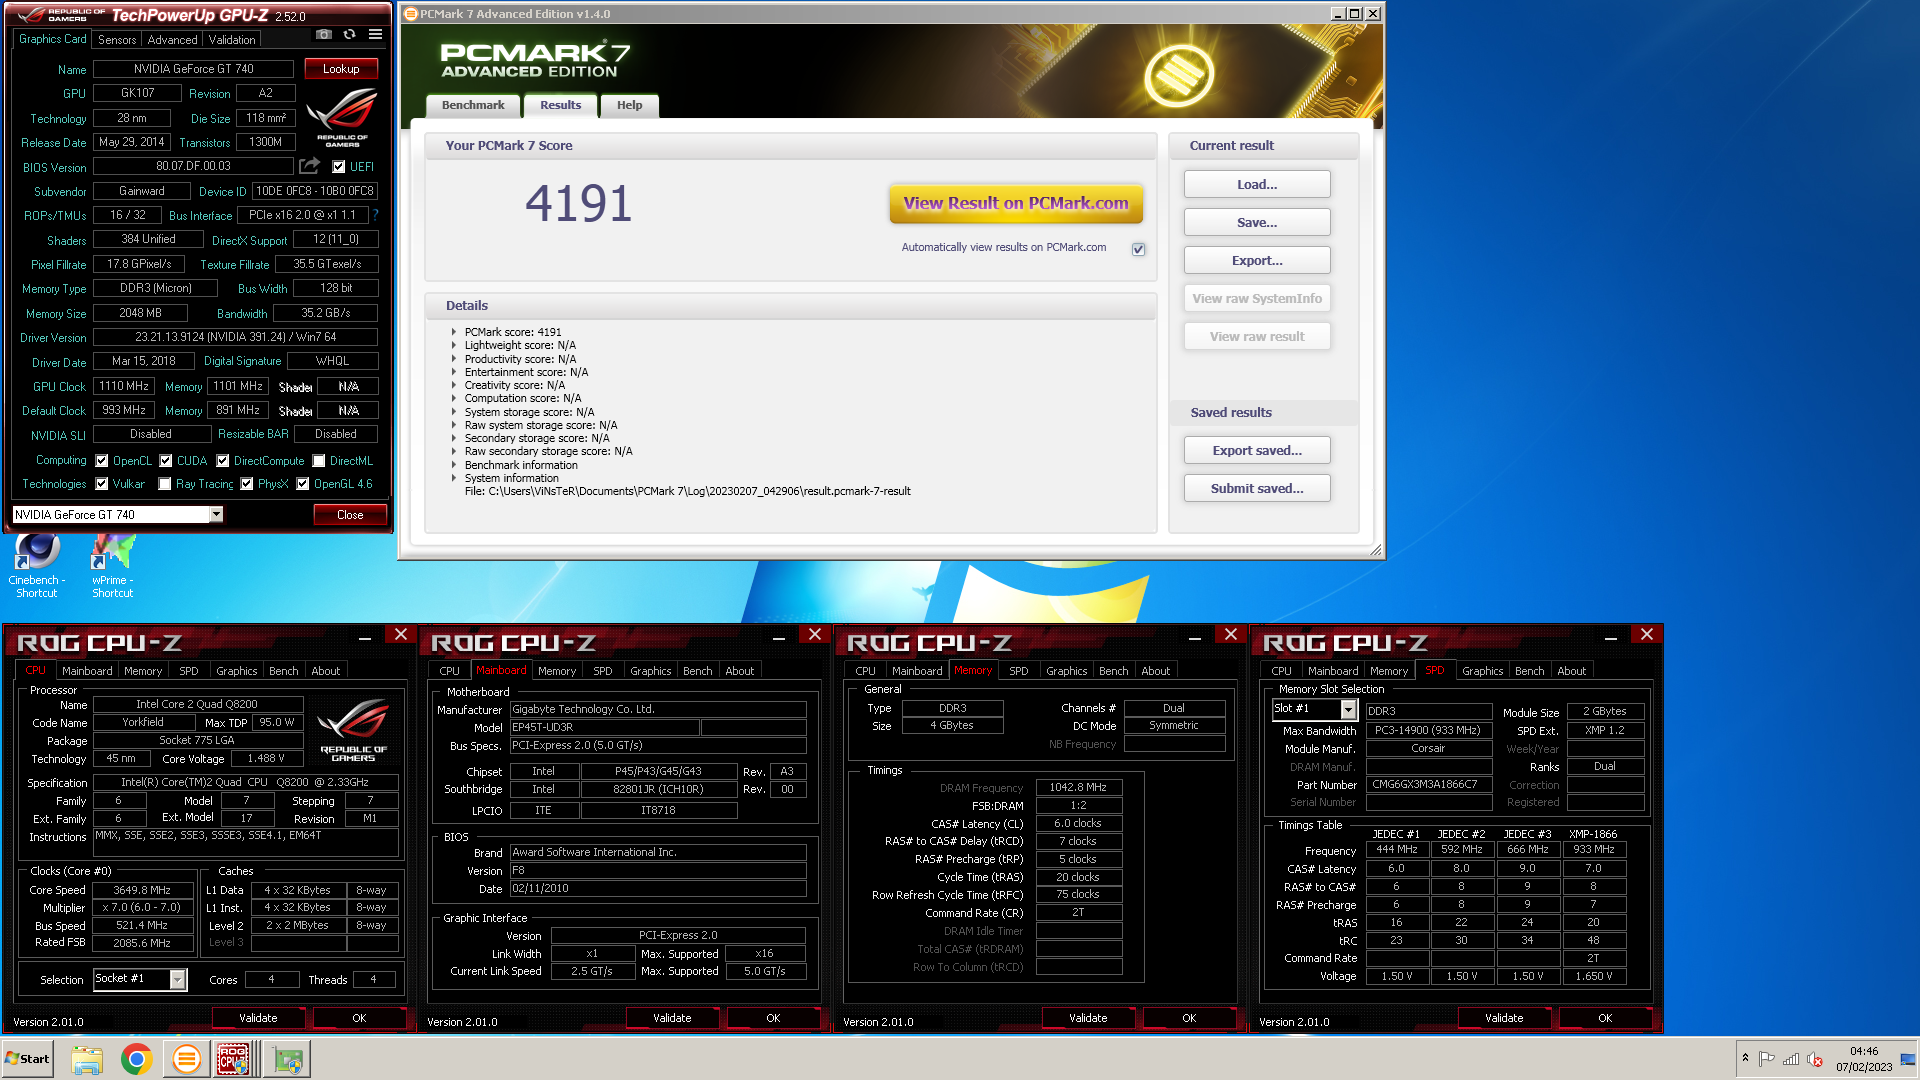This screenshot has width=1920, height=1080.
Task: Click the ROG logo in GPU-Z
Action: tap(342, 119)
